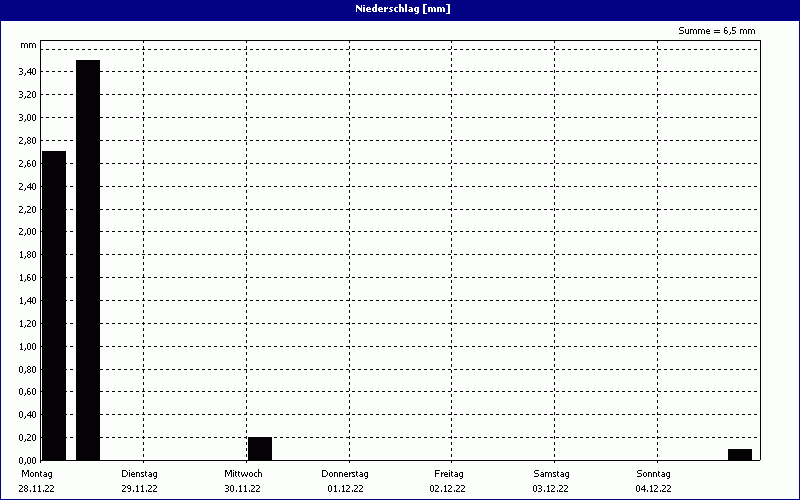Click the date 29.11.22
Viewport: 800px width, 500px height.
click(x=139, y=488)
